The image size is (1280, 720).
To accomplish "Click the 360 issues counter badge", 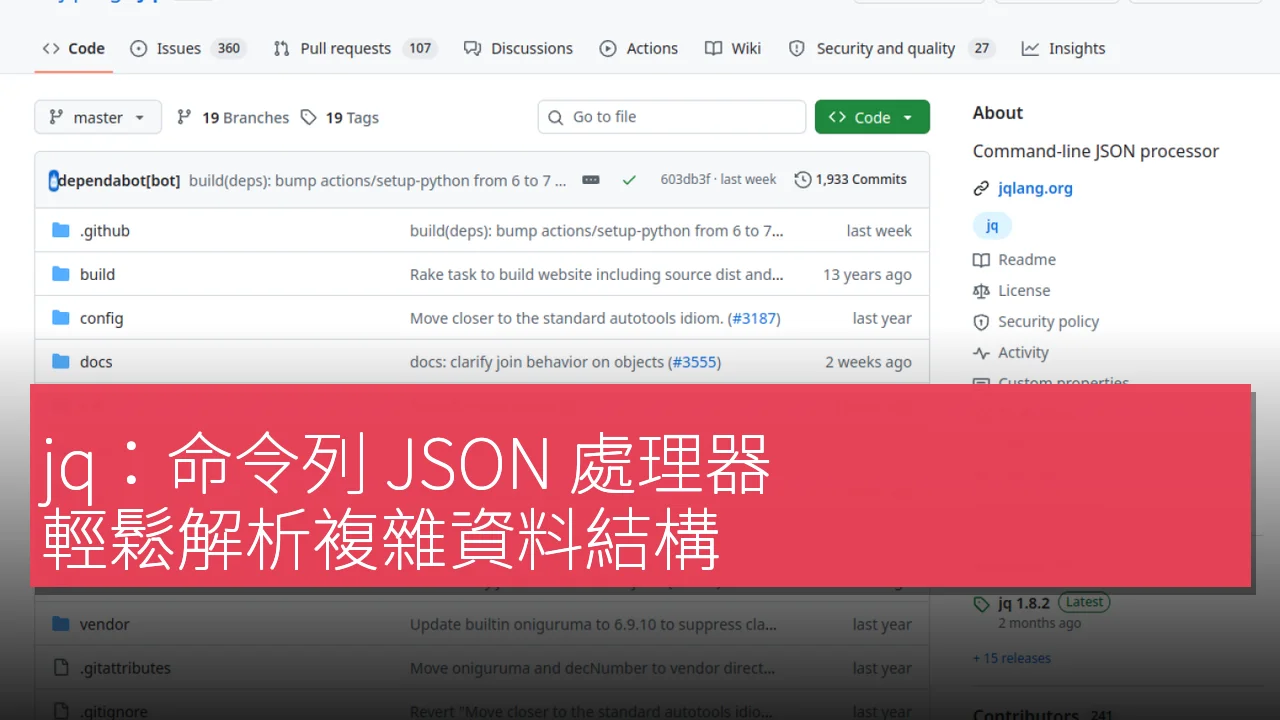I will 229,48.
